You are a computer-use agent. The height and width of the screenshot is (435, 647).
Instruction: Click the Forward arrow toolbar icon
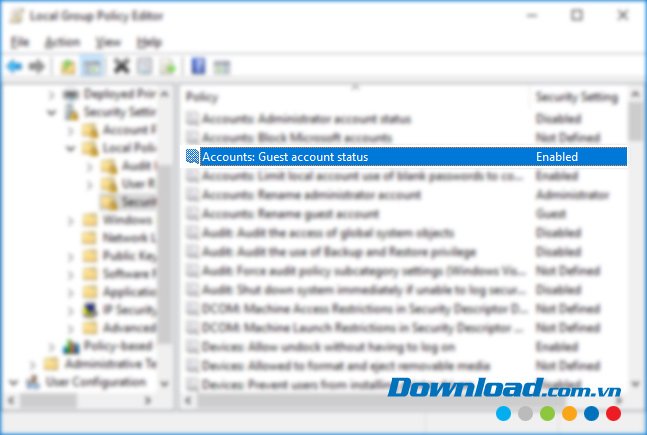click(37, 66)
